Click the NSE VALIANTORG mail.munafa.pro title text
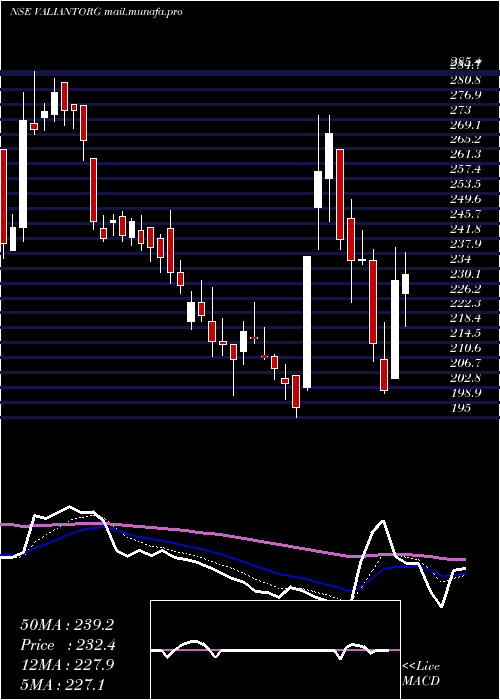 pos(96,12)
